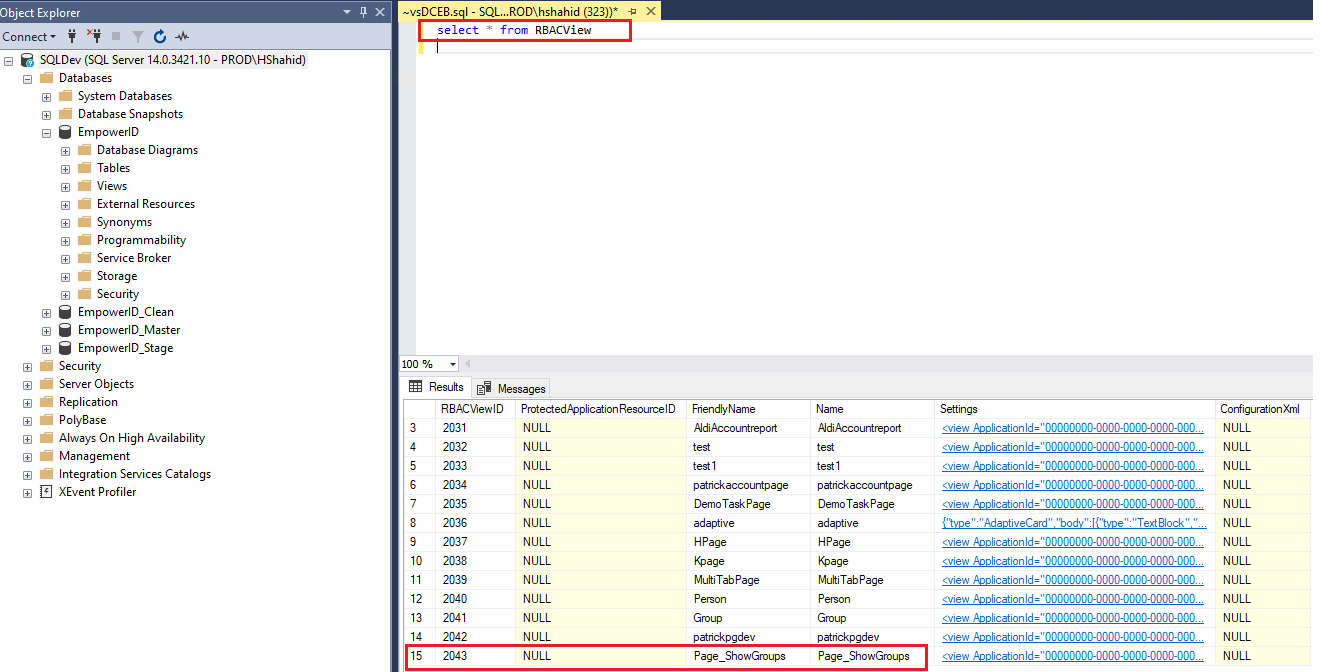This screenshot has height=672, width=1333.
Task: Click the FriendlyName column header
Action: tap(748, 409)
